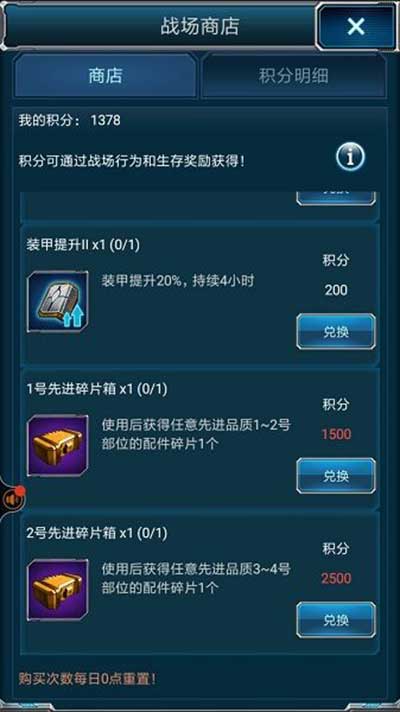
Task: Click 兑换 for 1号先进碎片箱
Action: coord(336,475)
